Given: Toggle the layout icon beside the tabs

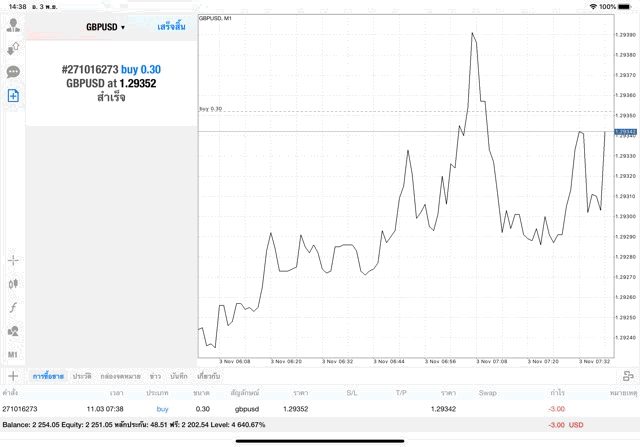Looking at the screenshot, I should click(x=628, y=376).
